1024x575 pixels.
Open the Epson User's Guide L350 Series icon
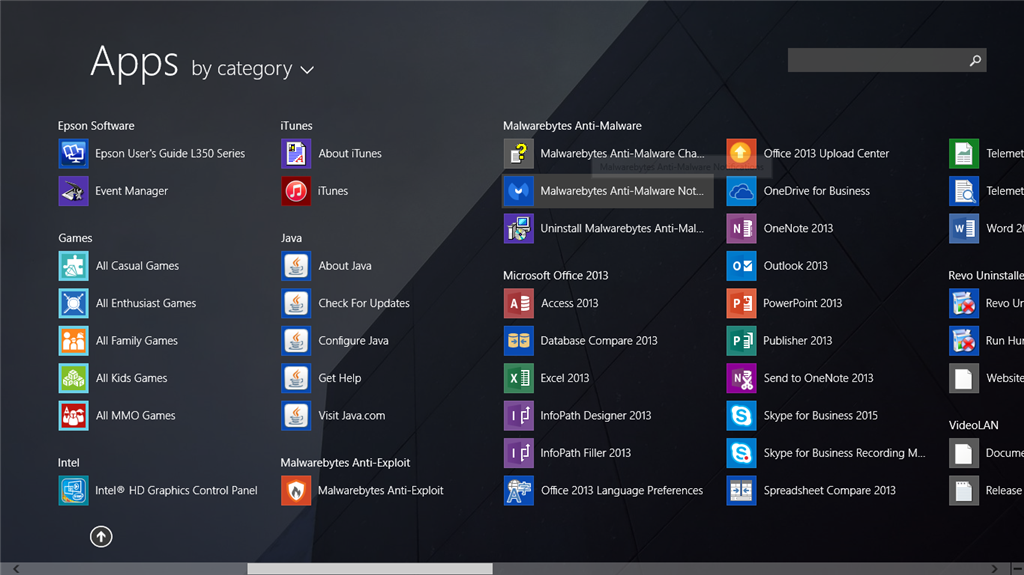[73, 154]
